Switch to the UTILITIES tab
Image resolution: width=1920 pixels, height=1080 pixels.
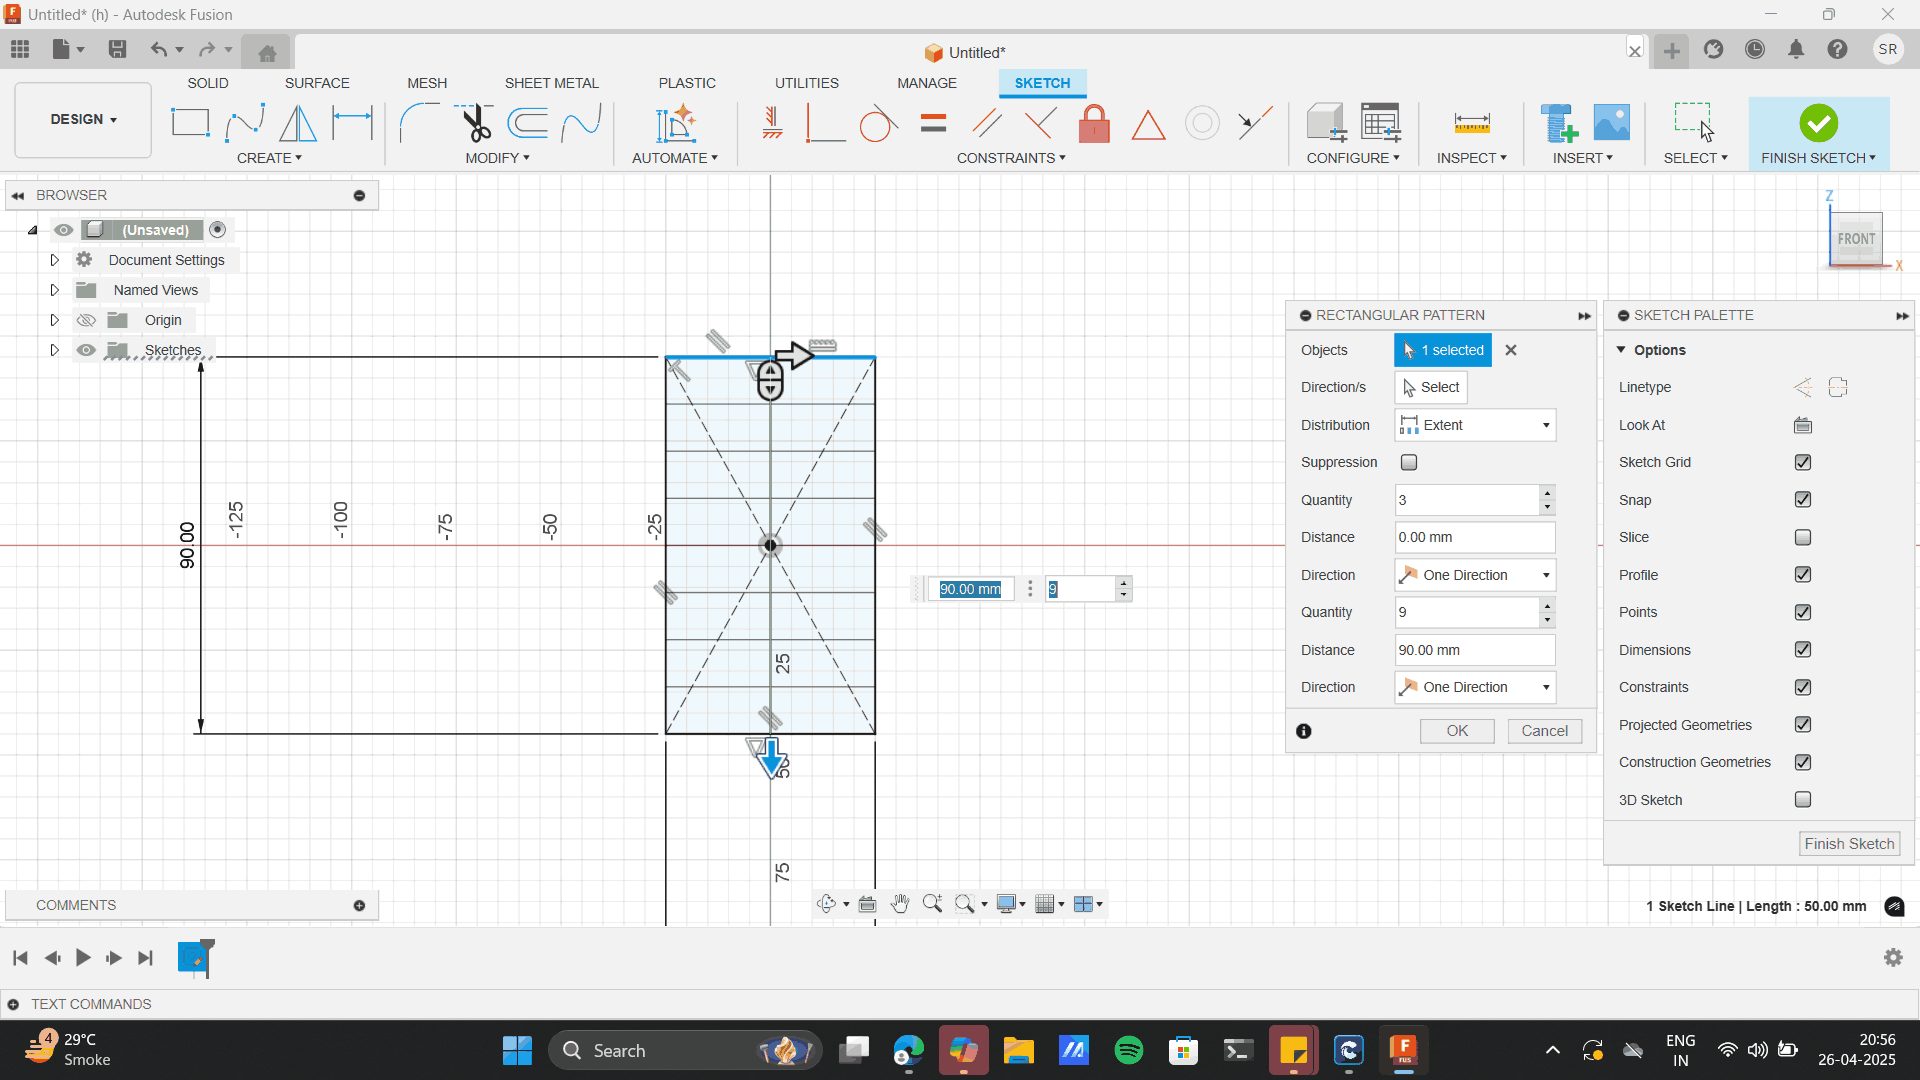807,83
